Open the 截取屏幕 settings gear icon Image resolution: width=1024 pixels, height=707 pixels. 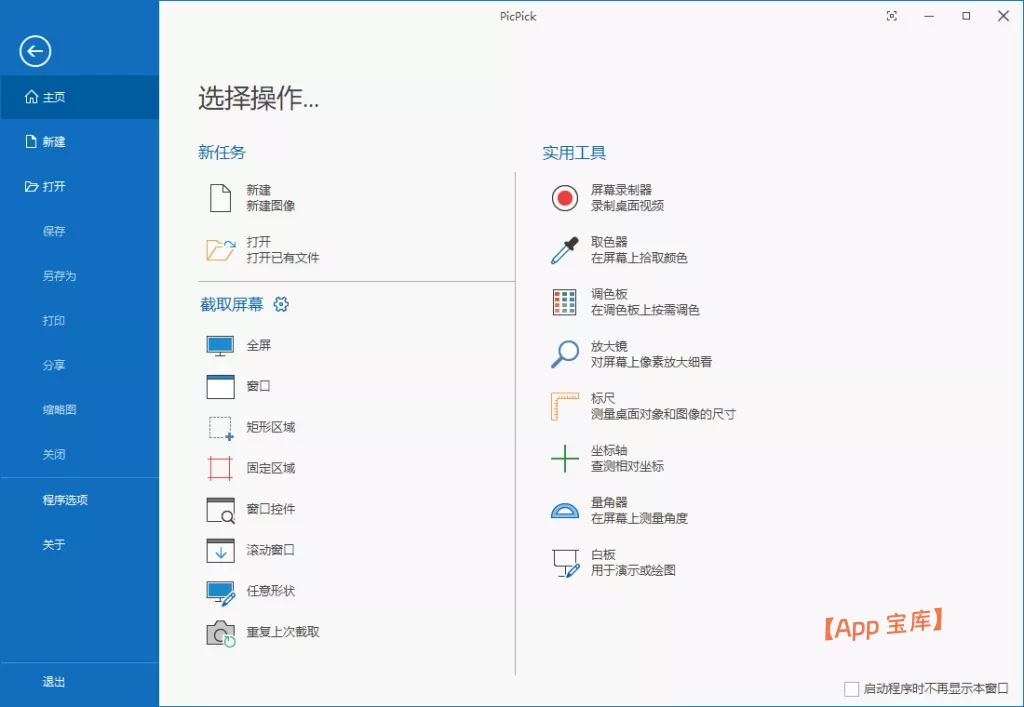tap(281, 304)
